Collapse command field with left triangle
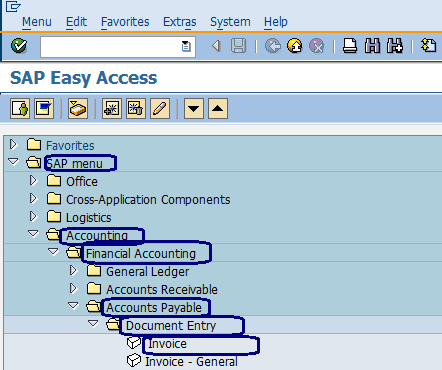The height and width of the screenshot is (370, 442). 217,46
